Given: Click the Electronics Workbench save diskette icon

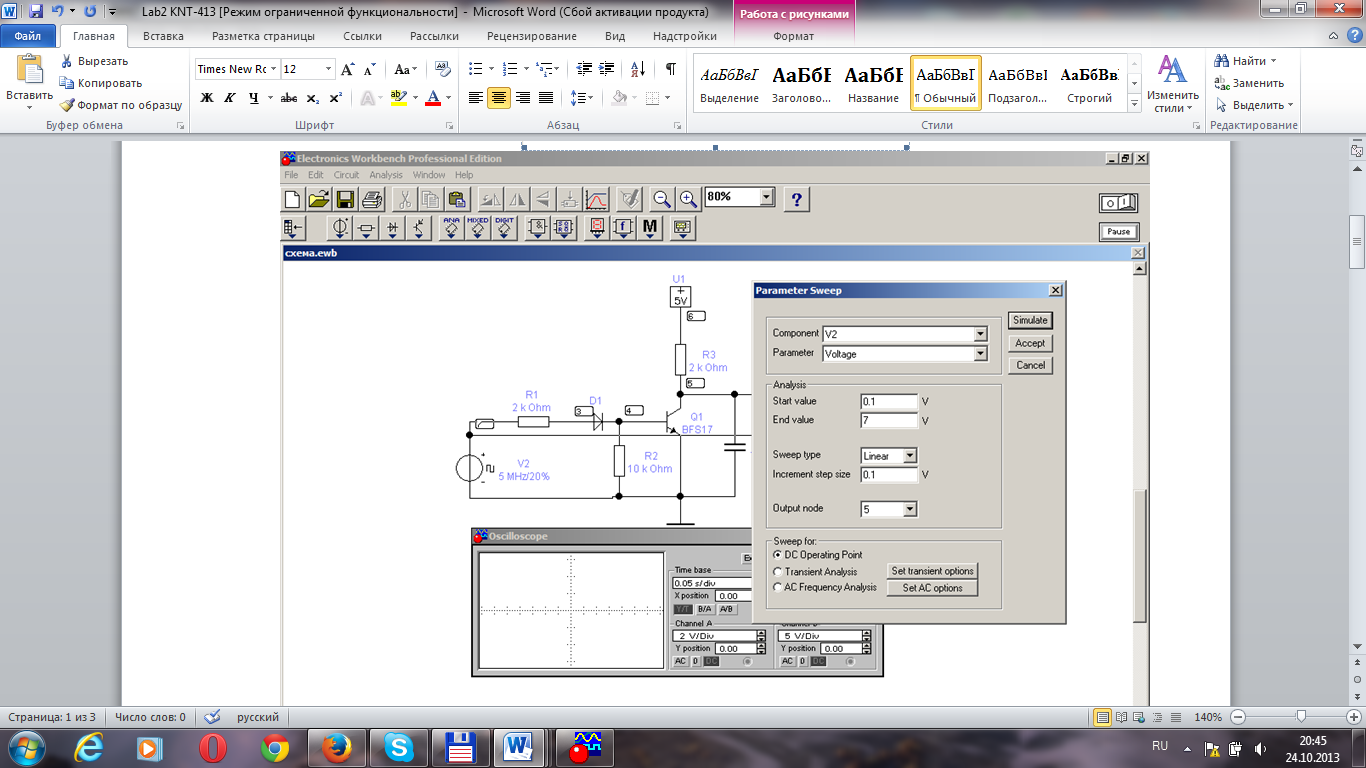Looking at the screenshot, I should click(345, 198).
